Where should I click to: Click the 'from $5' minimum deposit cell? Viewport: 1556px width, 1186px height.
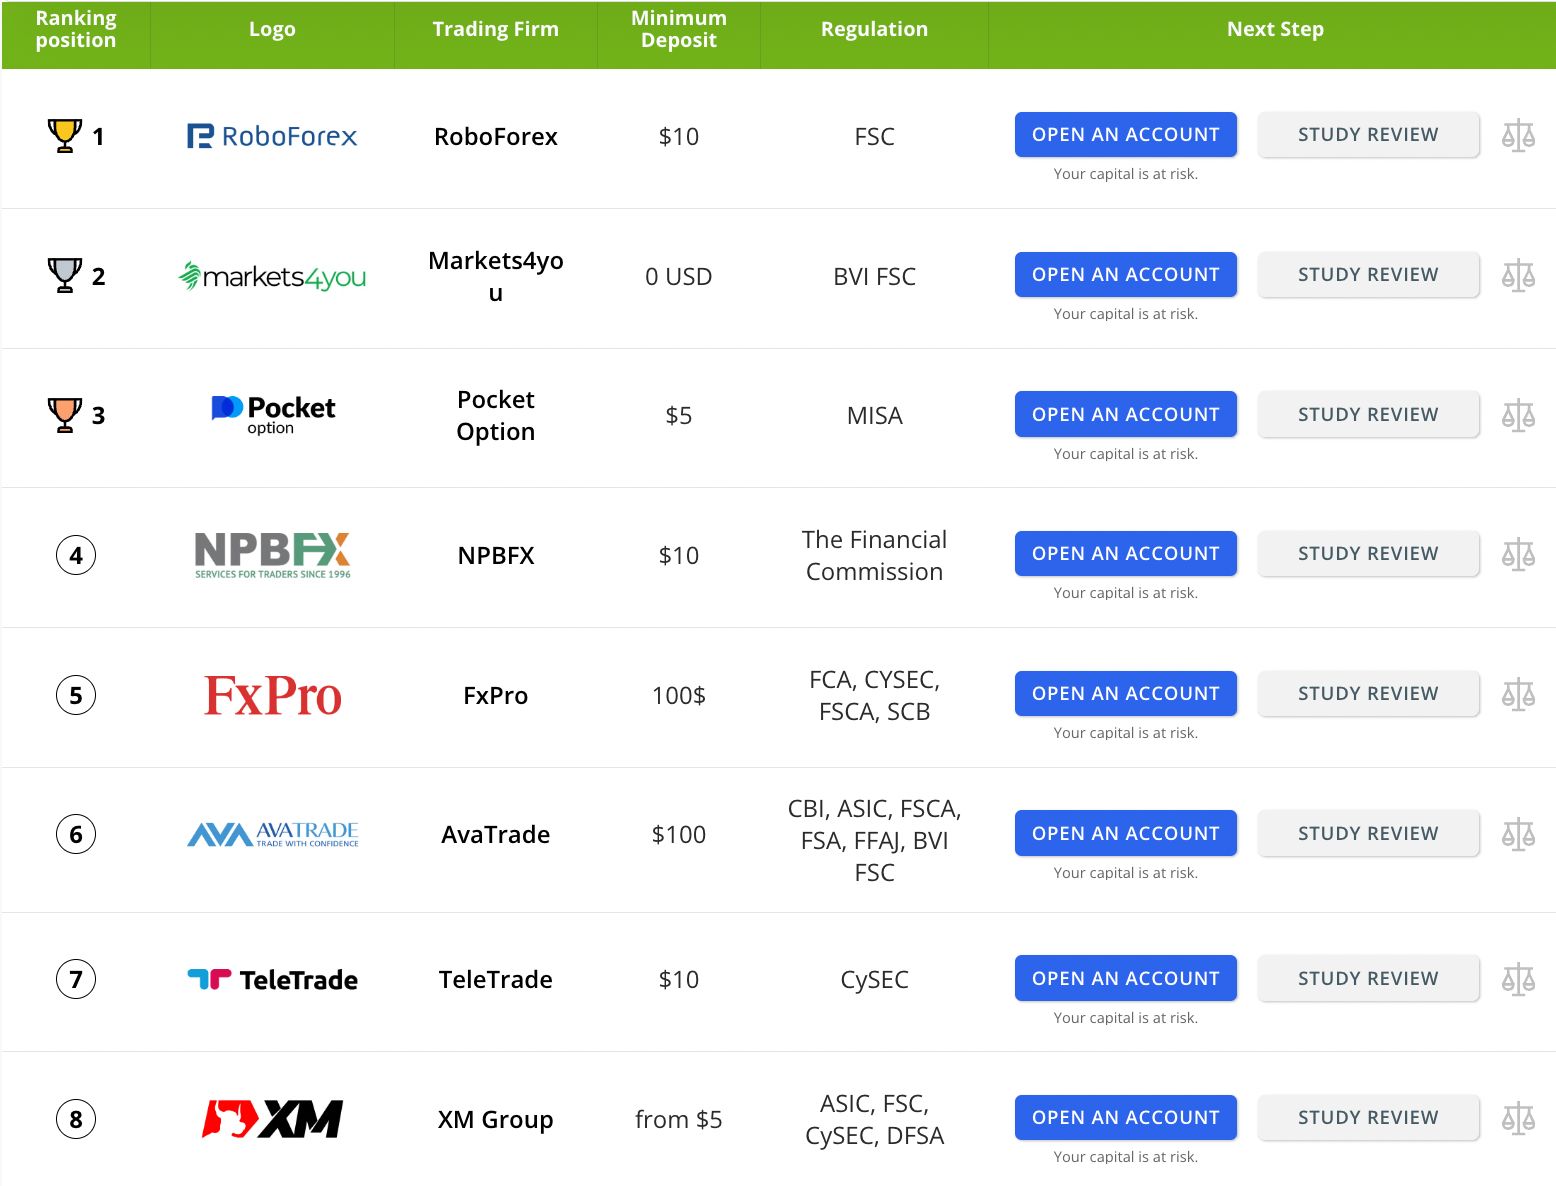point(678,1119)
